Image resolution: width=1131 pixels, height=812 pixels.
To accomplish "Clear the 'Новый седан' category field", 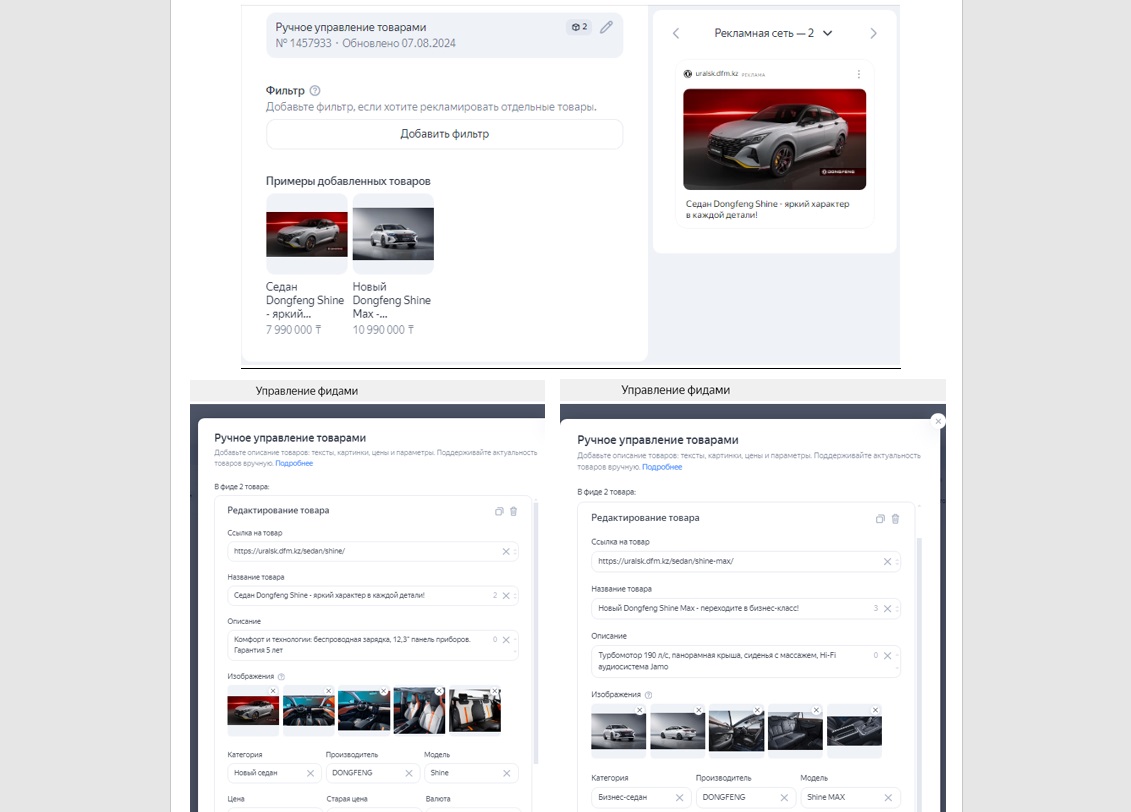I will (310, 773).
